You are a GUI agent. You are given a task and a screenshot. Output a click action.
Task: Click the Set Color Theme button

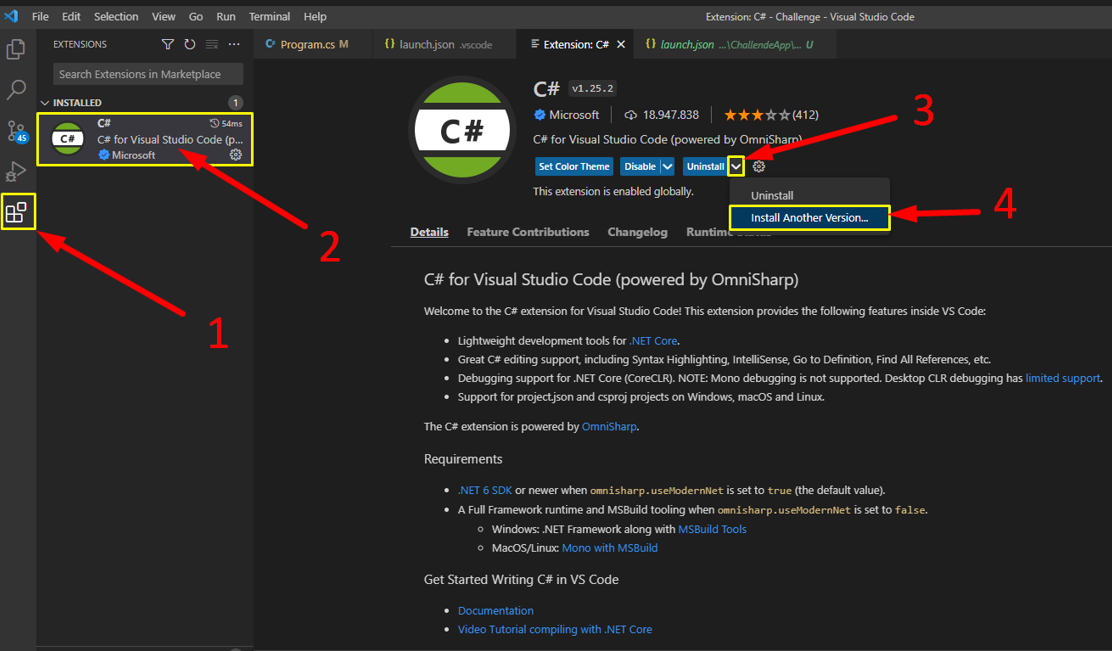574,167
